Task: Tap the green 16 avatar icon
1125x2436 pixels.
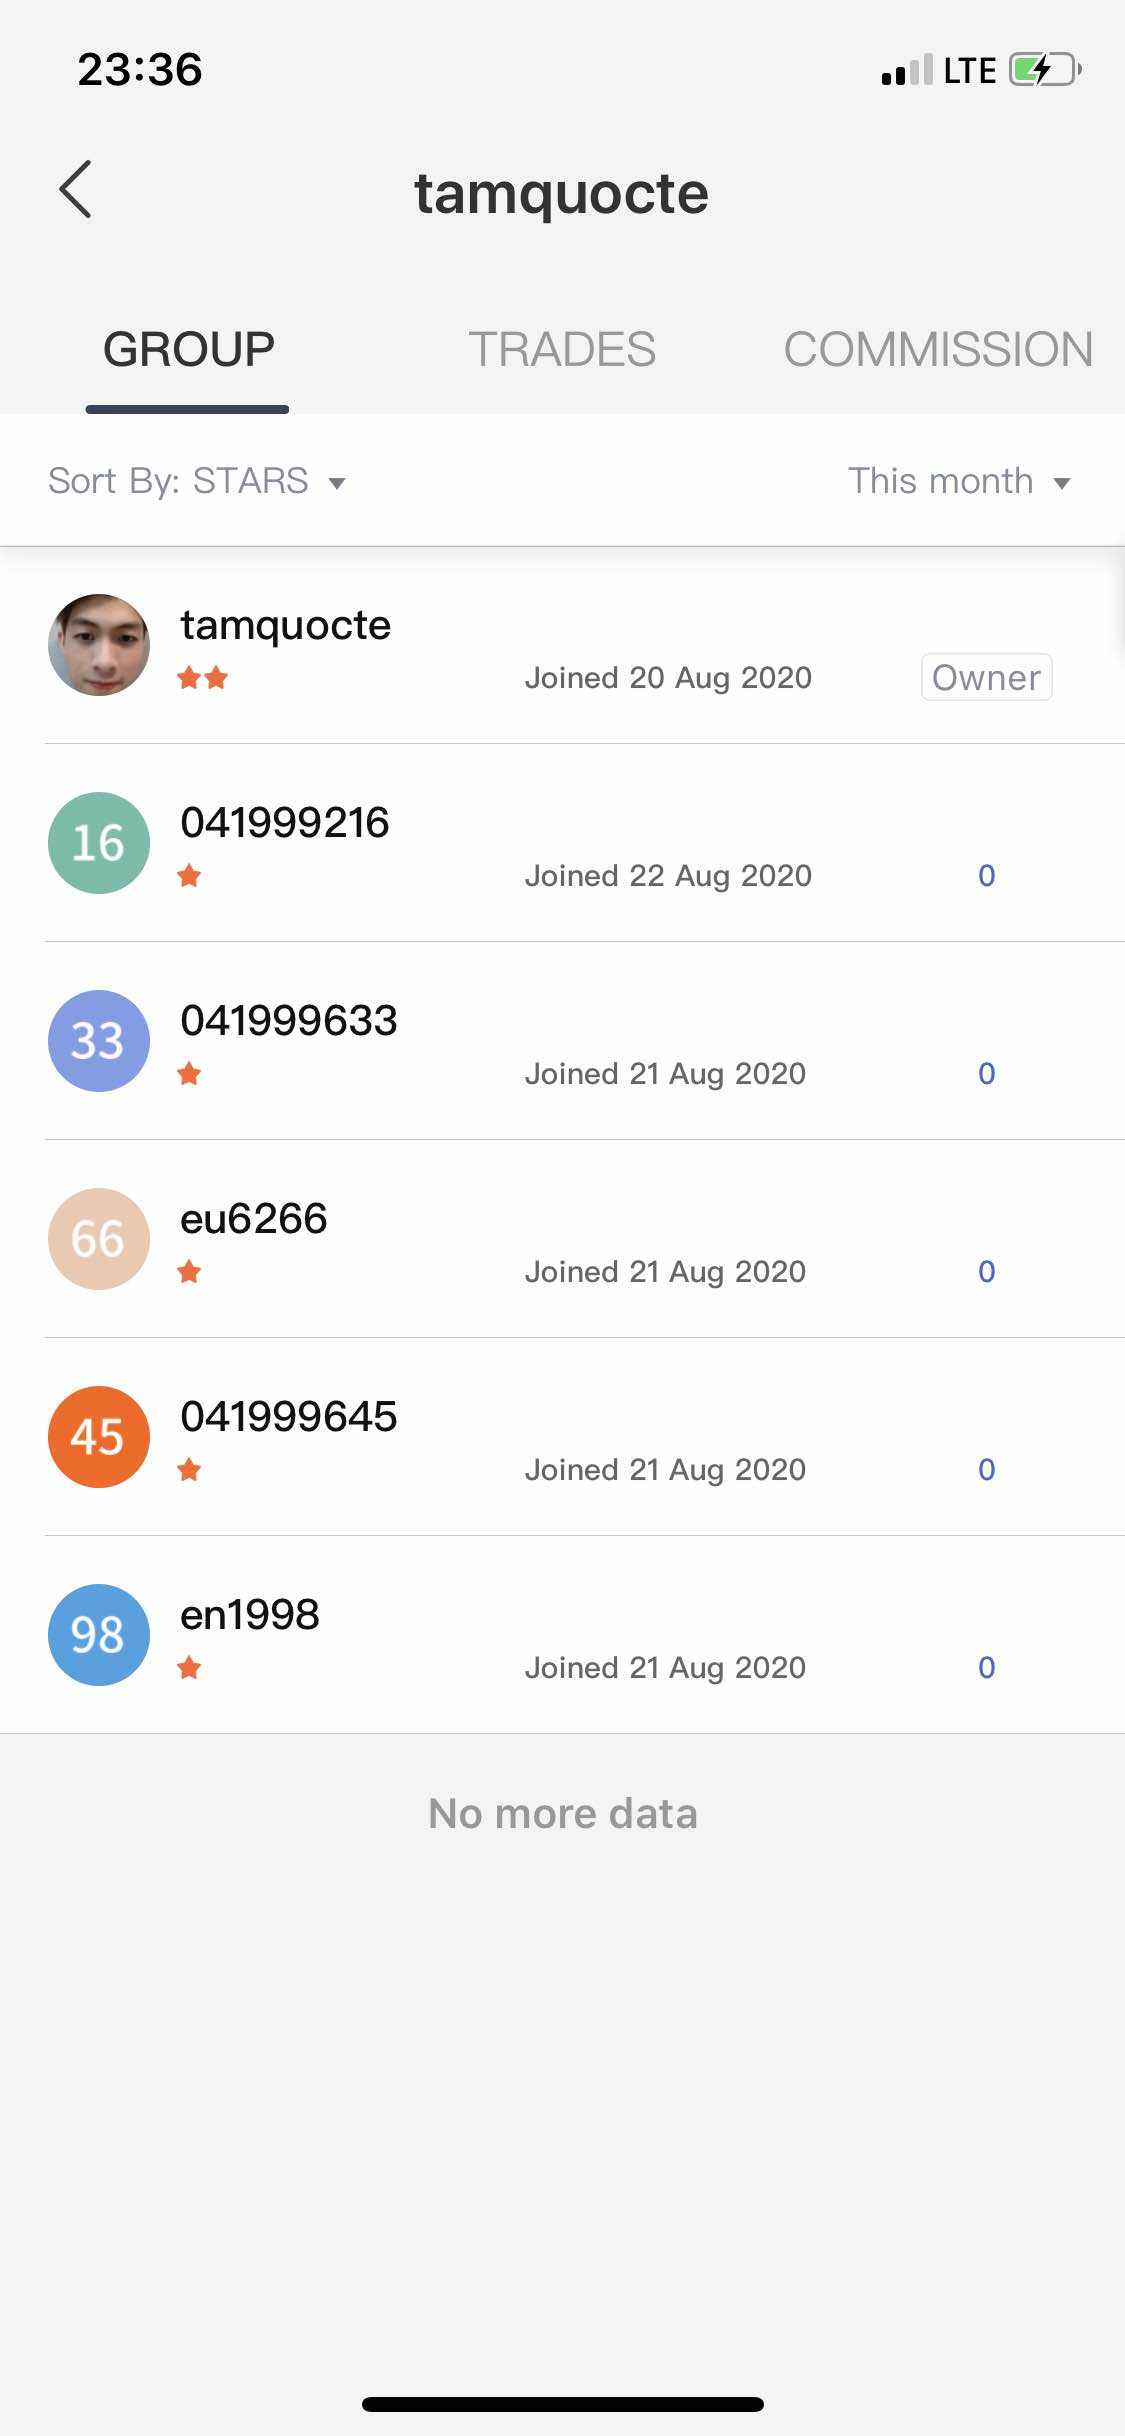Action: tap(99, 843)
